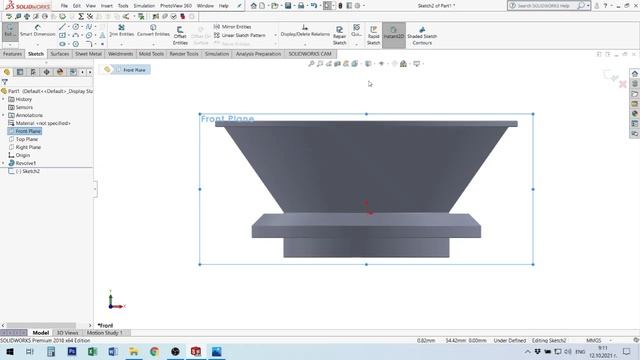Open the DimXpertManager tab
Viewport: 640px width, 360px height.
(x=47, y=72)
